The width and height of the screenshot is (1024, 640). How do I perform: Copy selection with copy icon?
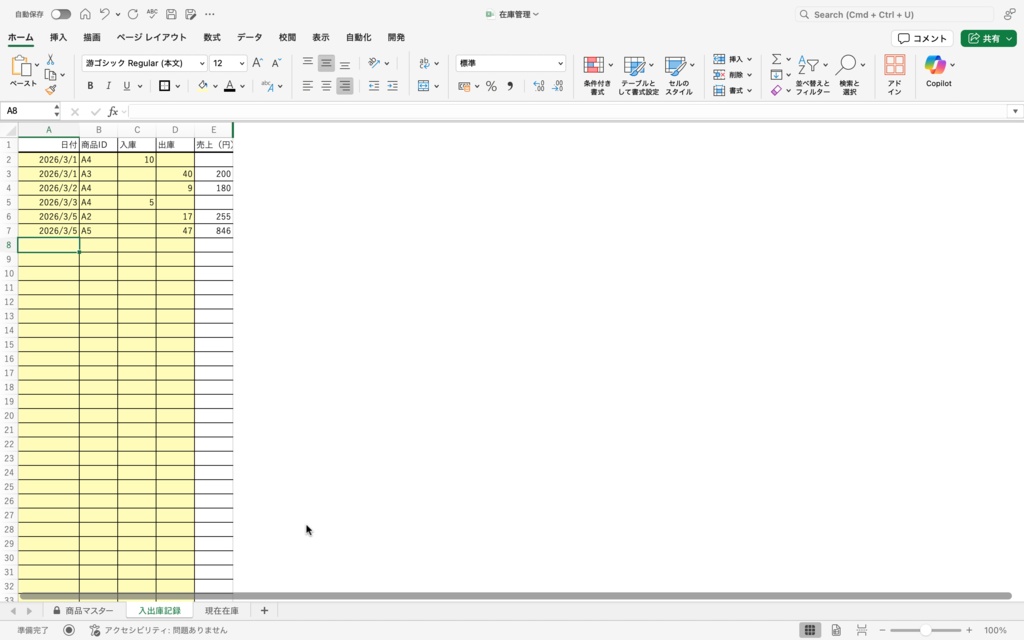pos(50,74)
